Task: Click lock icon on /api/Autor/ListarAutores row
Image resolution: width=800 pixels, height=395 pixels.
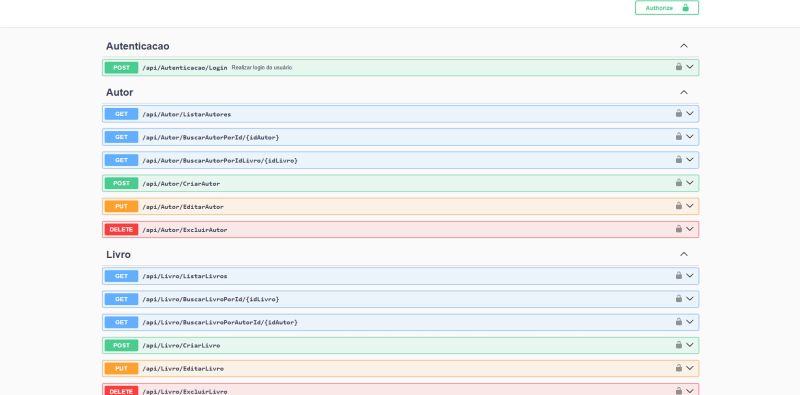Action: 679,113
